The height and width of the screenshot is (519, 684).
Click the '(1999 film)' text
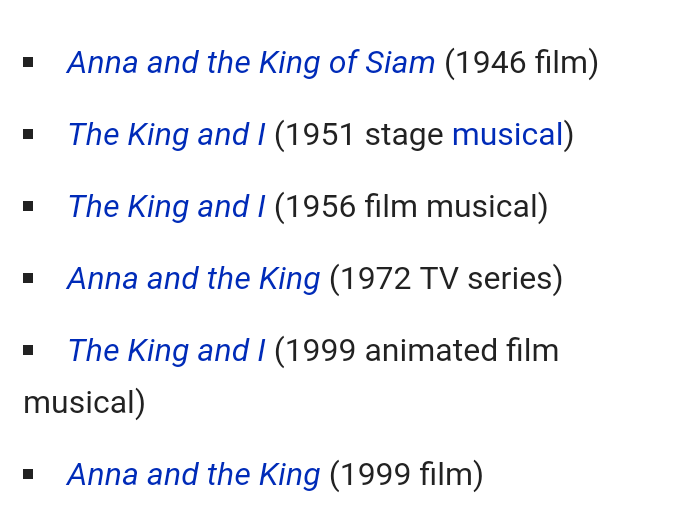(406, 474)
